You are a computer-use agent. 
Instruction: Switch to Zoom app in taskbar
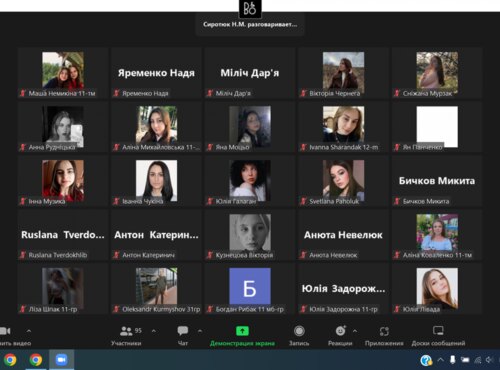pos(61,360)
